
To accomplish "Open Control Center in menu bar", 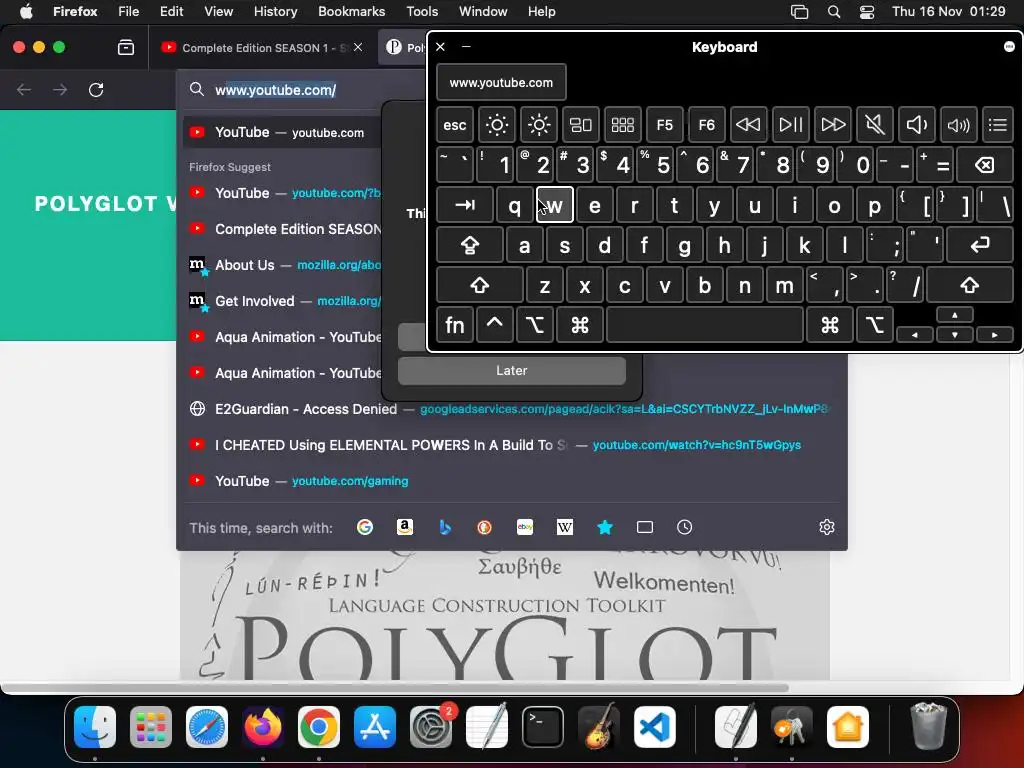I will (x=867, y=11).
